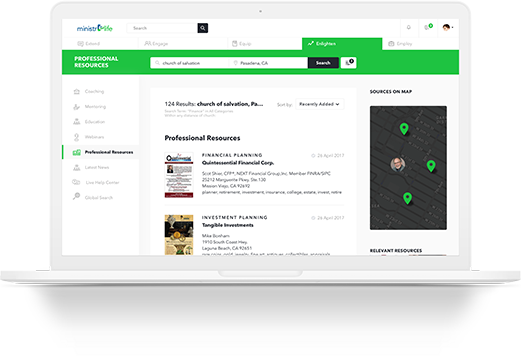Open the Tangible Investments thumbnail
The width and height of the screenshot is (521, 360).
click(179, 235)
